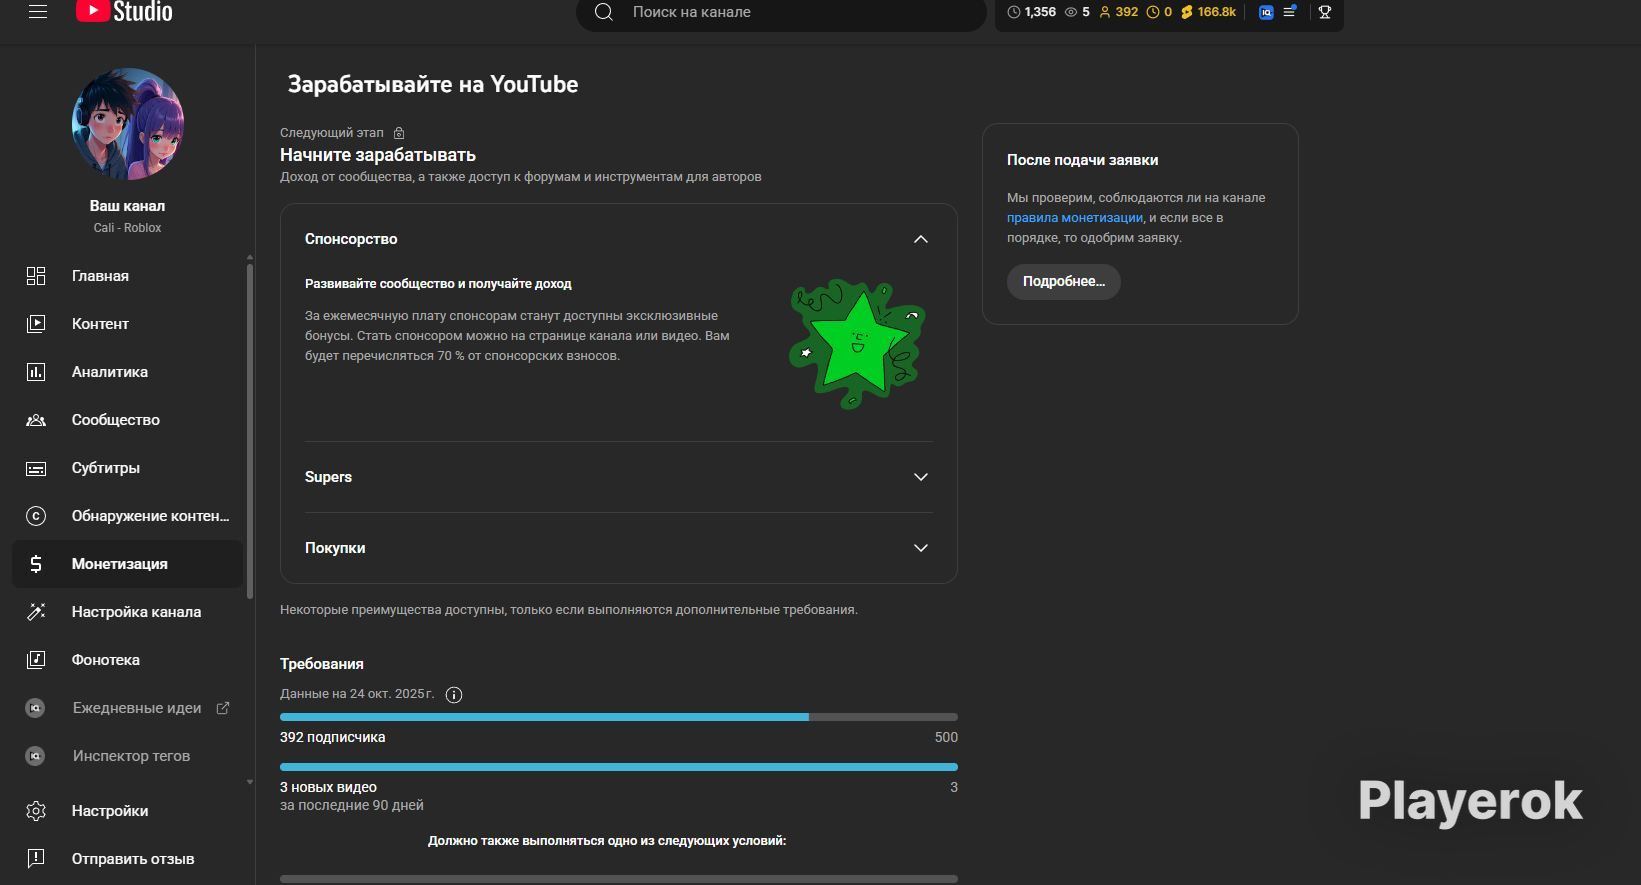Click the gear icon for Настройки
The height and width of the screenshot is (885, 1641).
pyautogui.click(x=36, y=811)
